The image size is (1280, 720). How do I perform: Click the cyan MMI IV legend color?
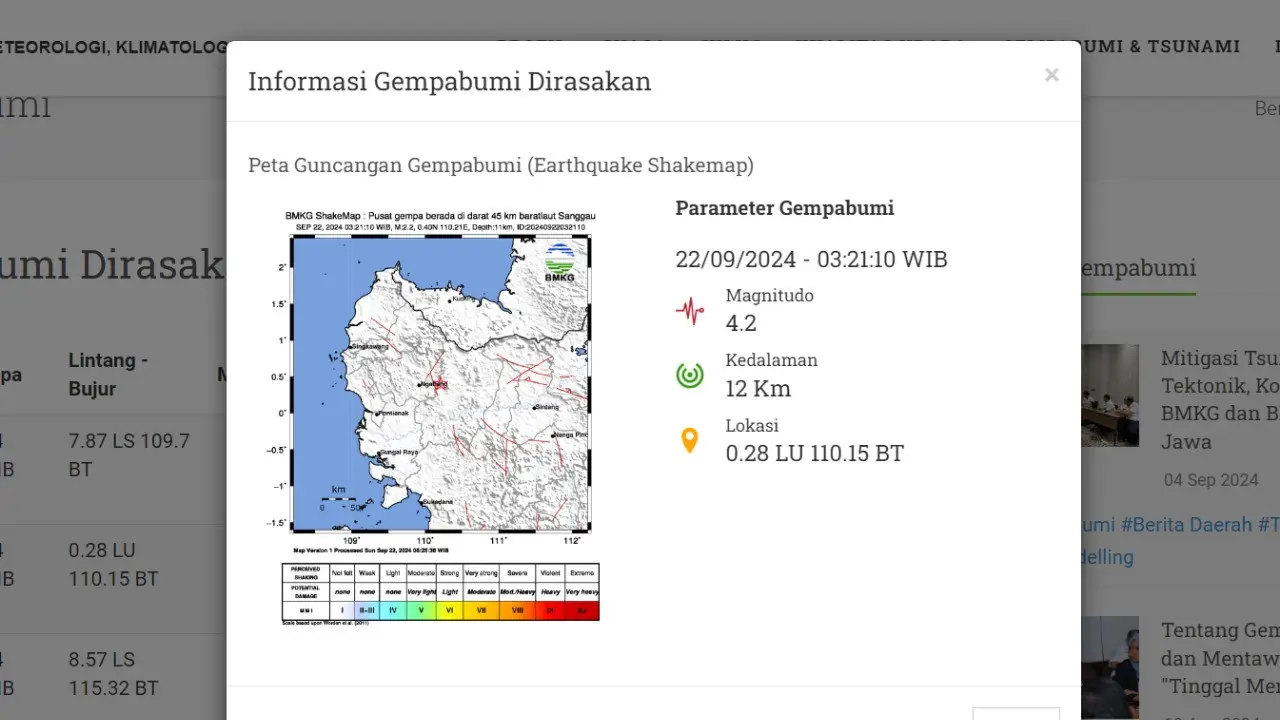coord(393,609)
